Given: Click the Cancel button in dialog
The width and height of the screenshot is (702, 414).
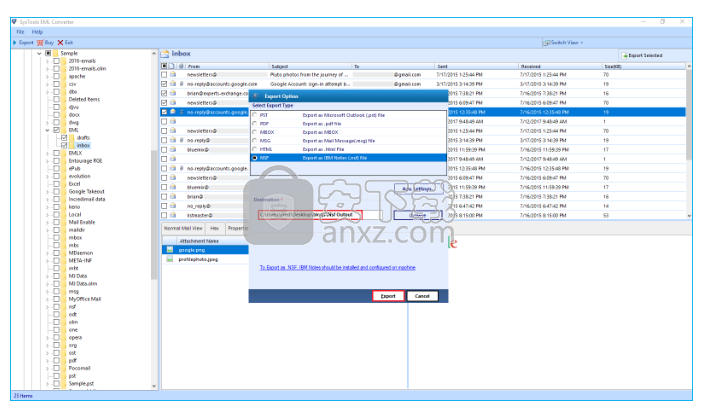Looking at the screenshot, I should tap(422, 296).
